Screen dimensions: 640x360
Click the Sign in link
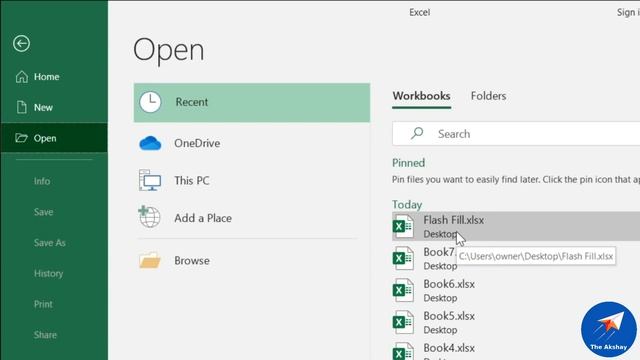click(628, 12)
